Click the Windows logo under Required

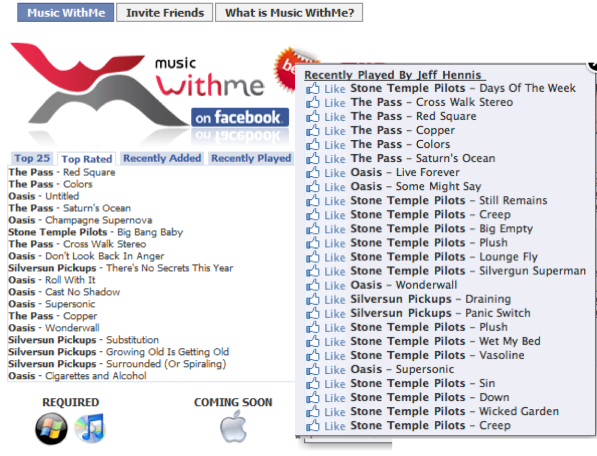pyautogui.click(x=51, y=429)
